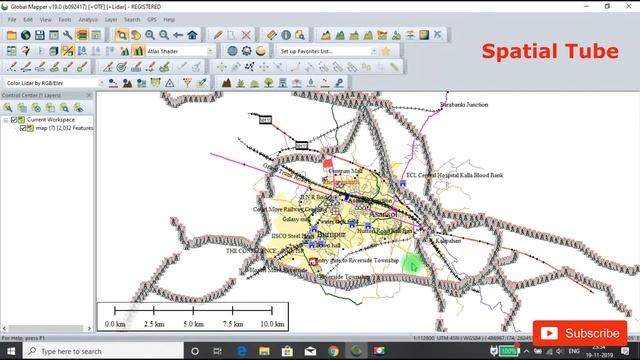Open the File menu
The height and width of the screenshot is (360, 640).
coord(12,20)
